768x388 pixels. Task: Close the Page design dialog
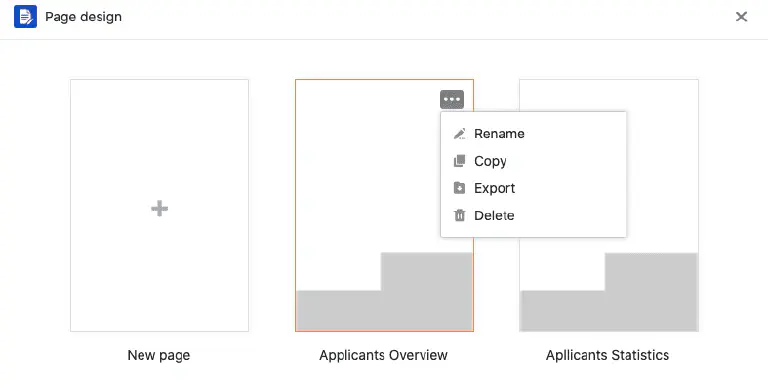[x=741, y=17]
